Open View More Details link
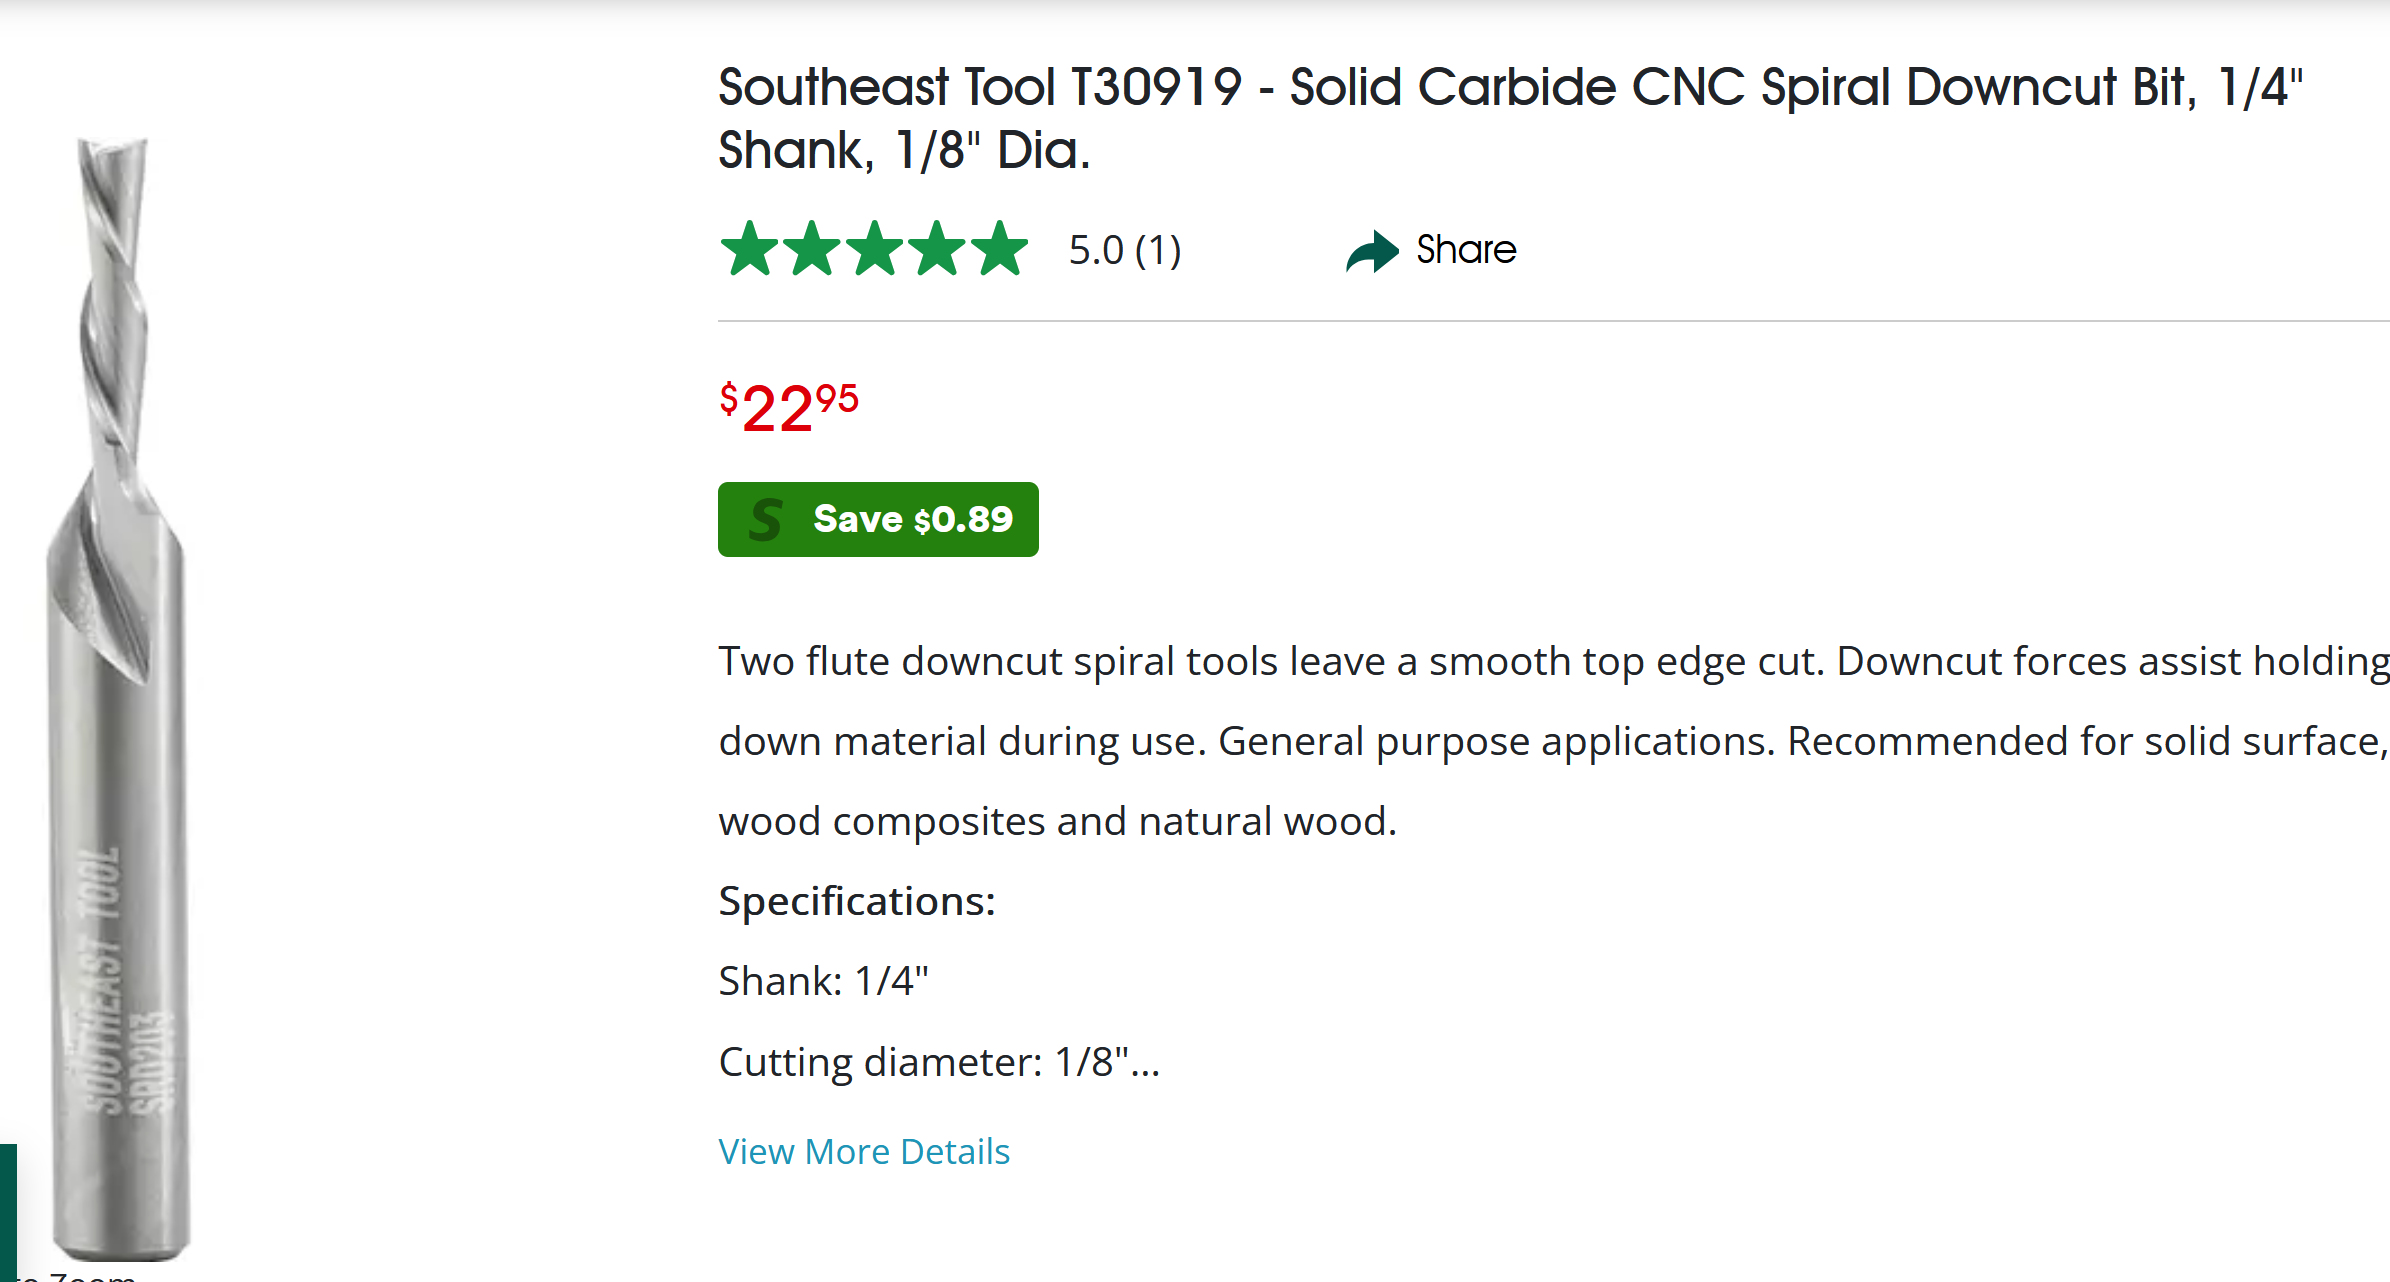The image size is (2390, 1282). (864, 1151)
